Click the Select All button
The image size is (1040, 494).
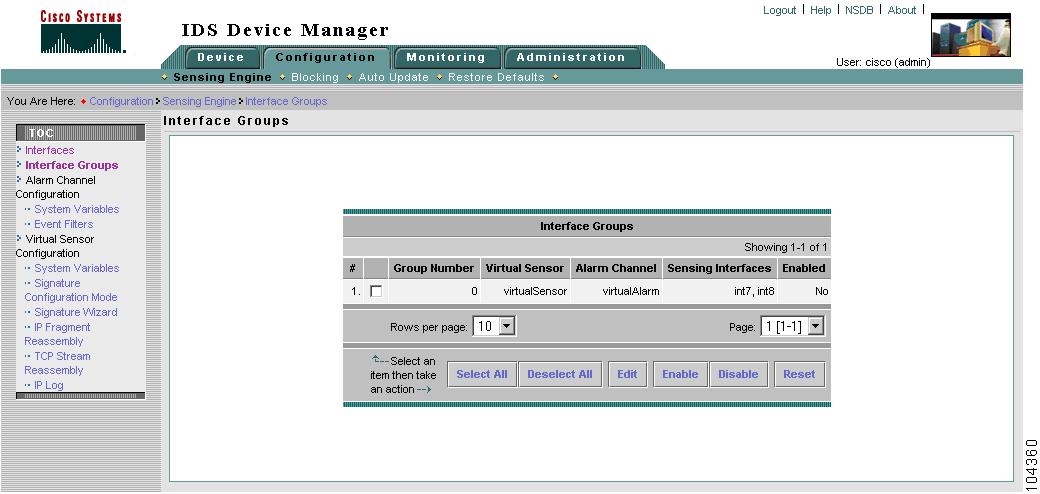click(482, 375)
